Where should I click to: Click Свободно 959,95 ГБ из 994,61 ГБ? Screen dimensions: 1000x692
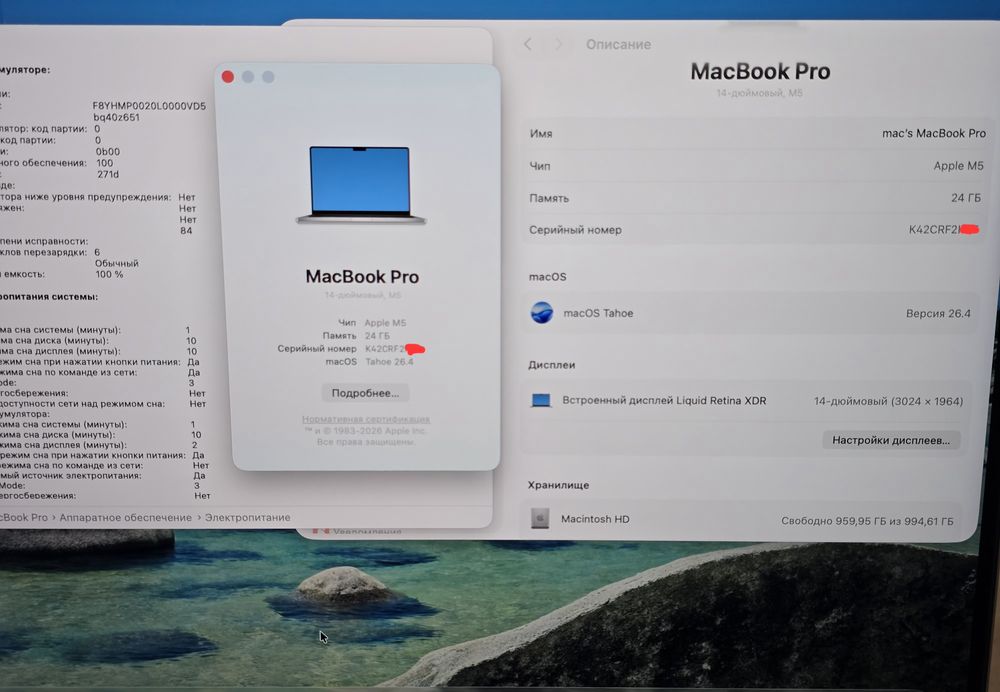point(867,521)
